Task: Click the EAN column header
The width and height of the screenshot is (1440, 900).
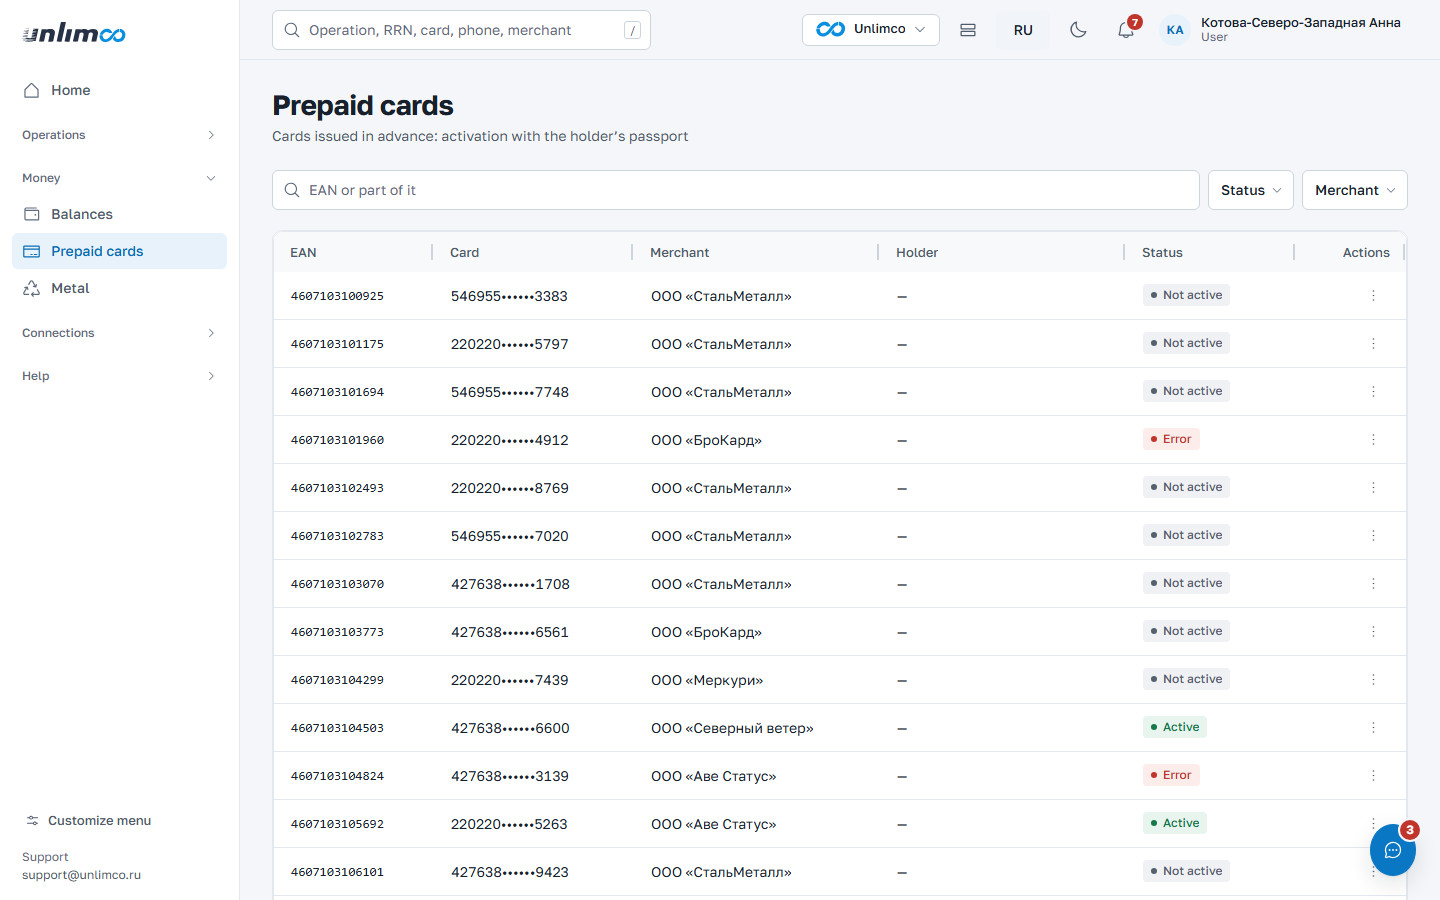Action: click(303, 253)
